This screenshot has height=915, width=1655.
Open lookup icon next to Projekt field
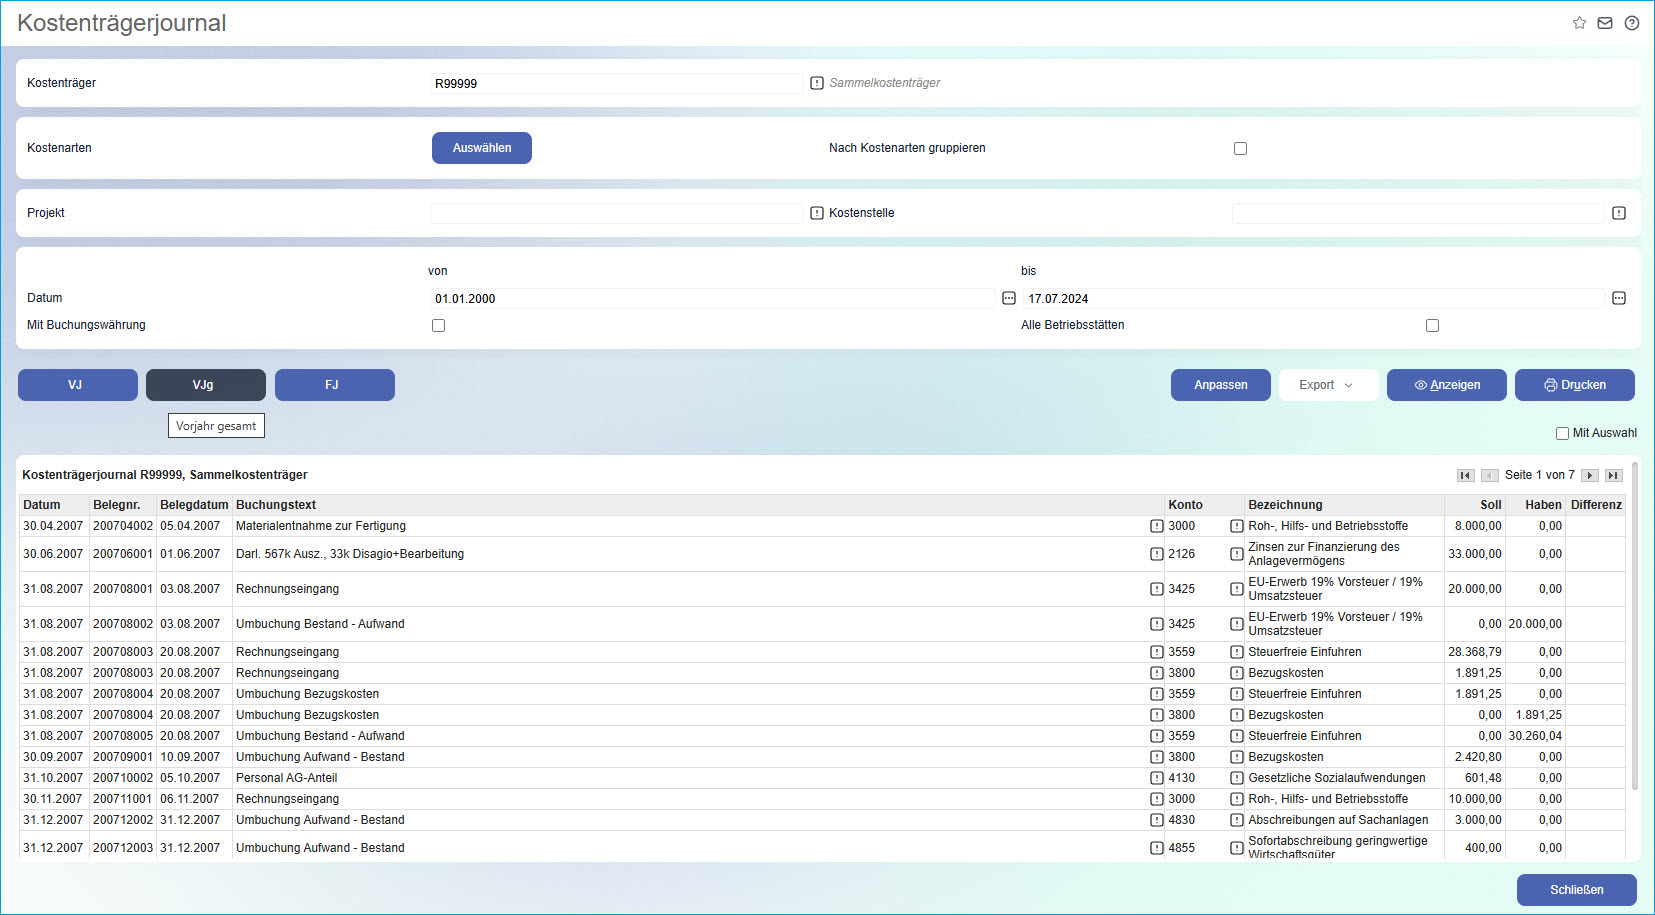click(817, 213)
